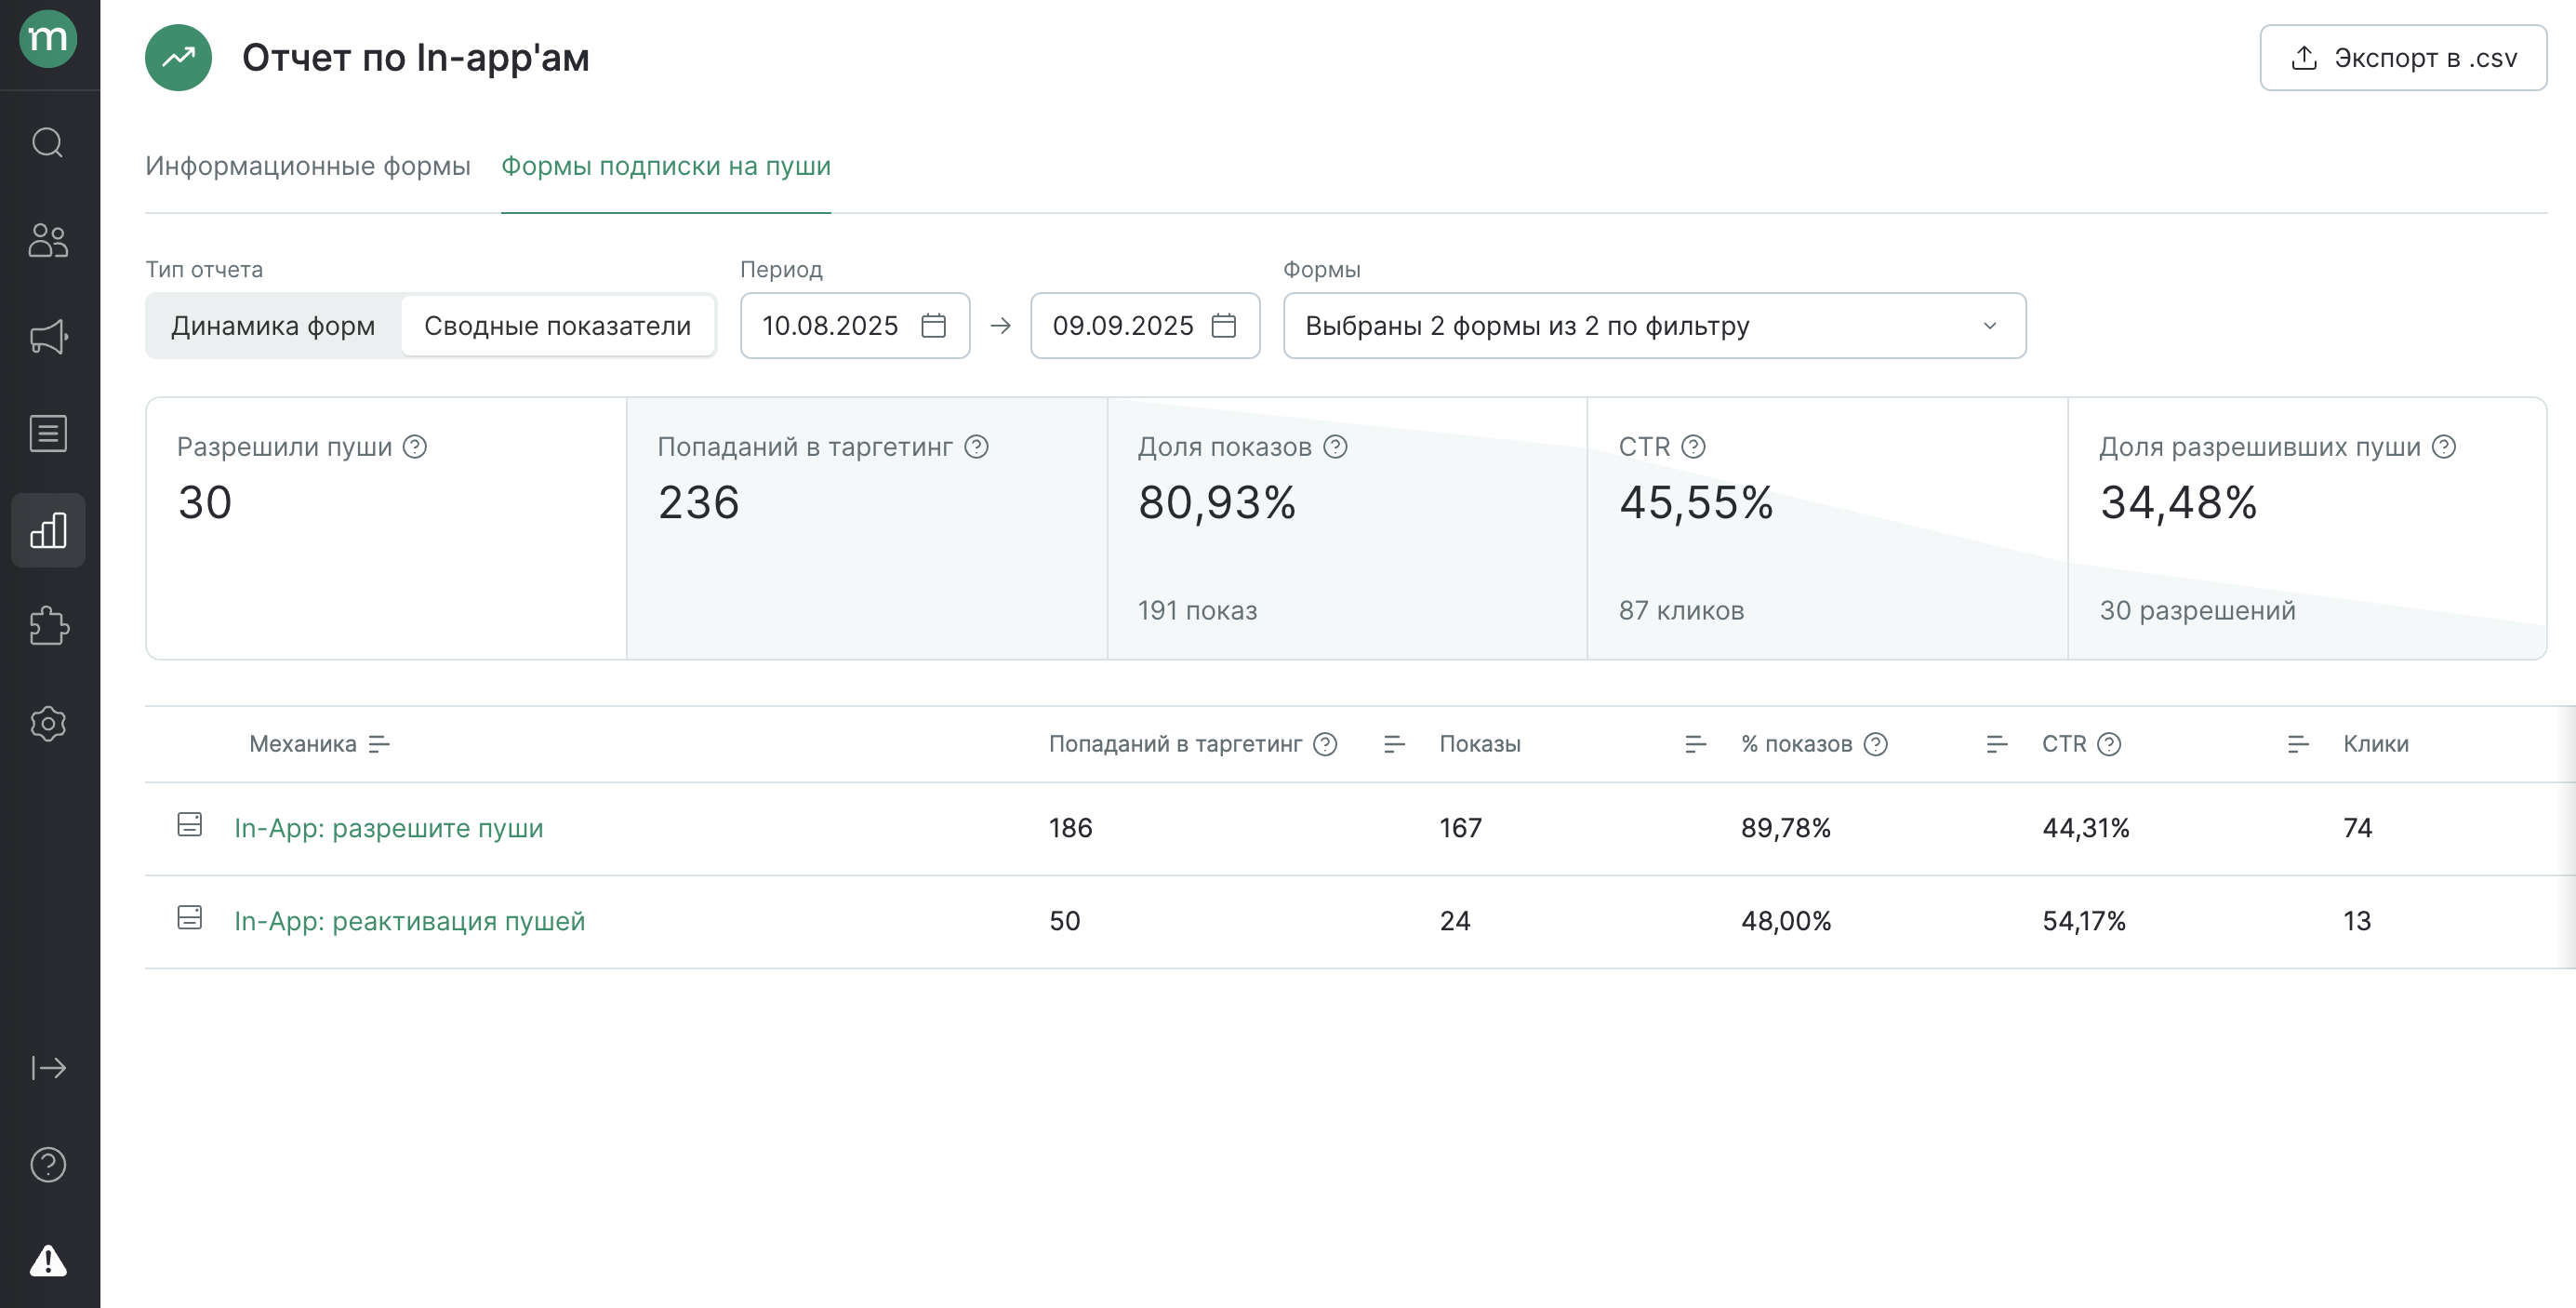The width and height of the screenshot is (2576, 1308).
Task: Choose Динамика форм report type
Action: click(273, 326)
